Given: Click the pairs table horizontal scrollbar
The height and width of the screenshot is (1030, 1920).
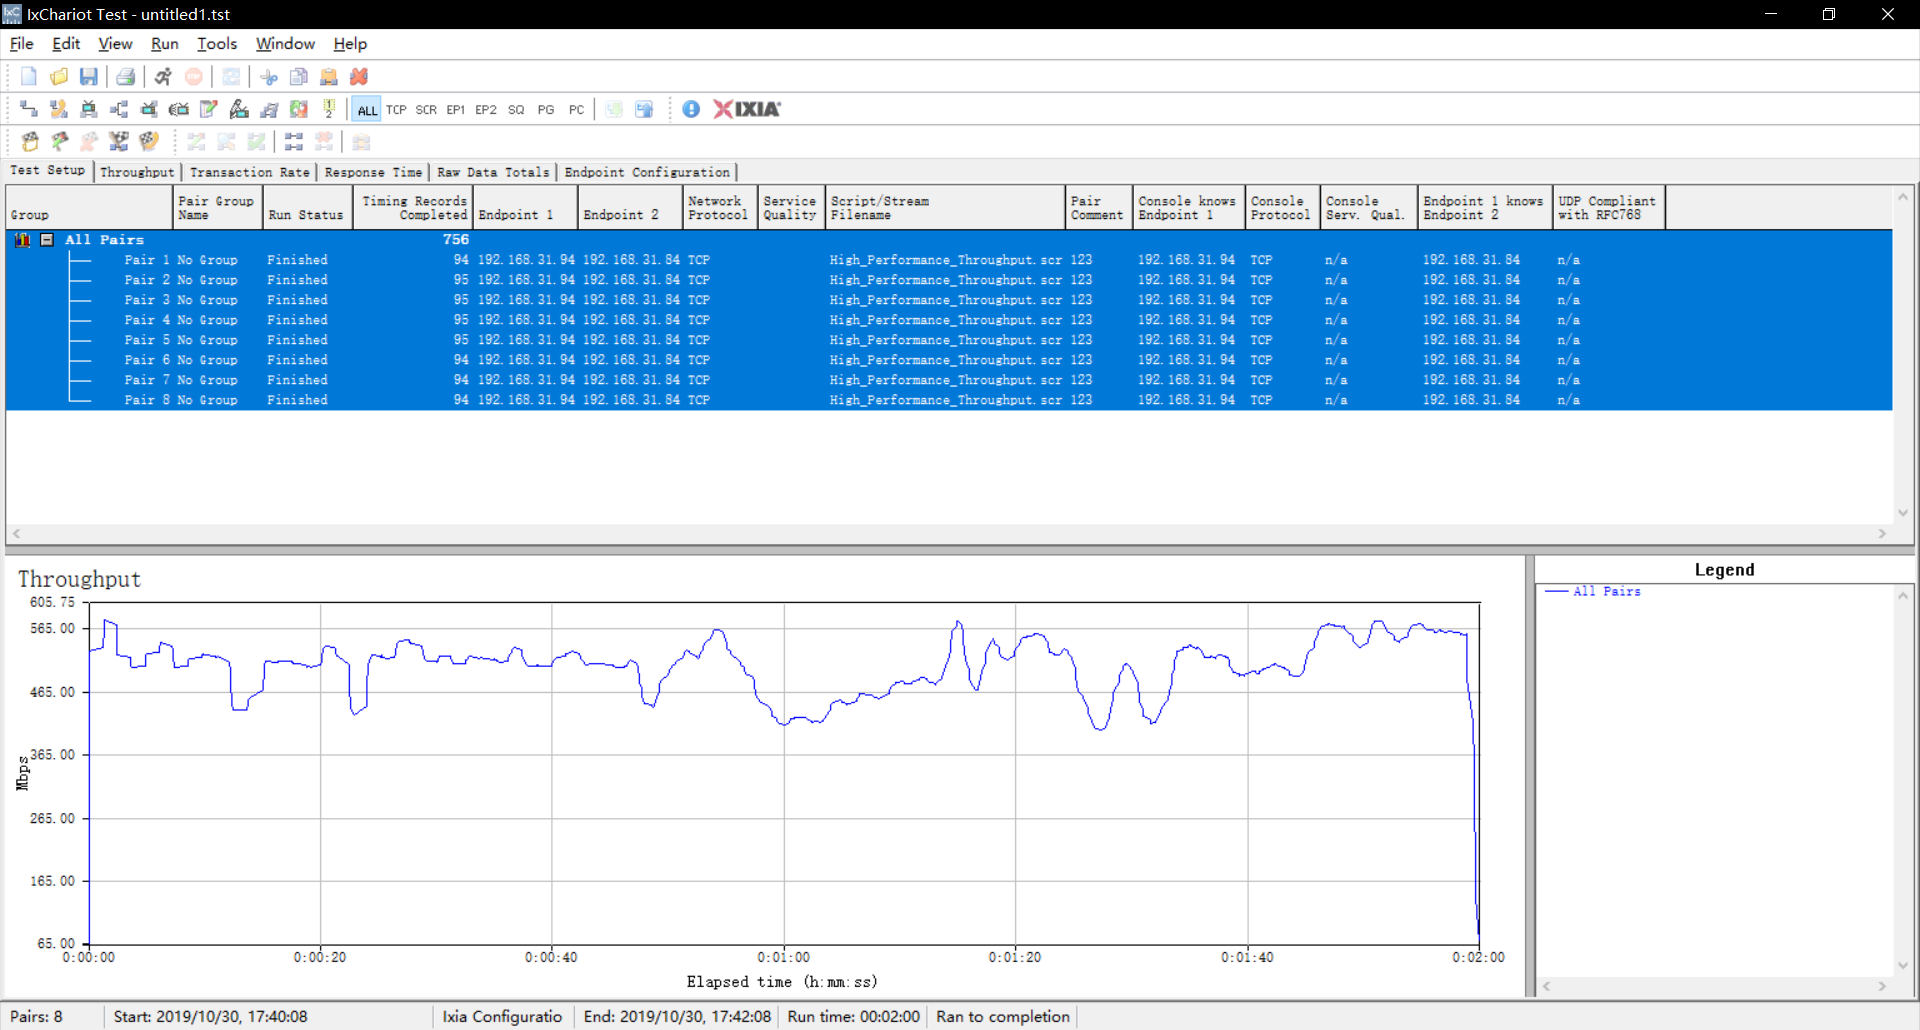Looking at the screenshot, I should point(949,534).
